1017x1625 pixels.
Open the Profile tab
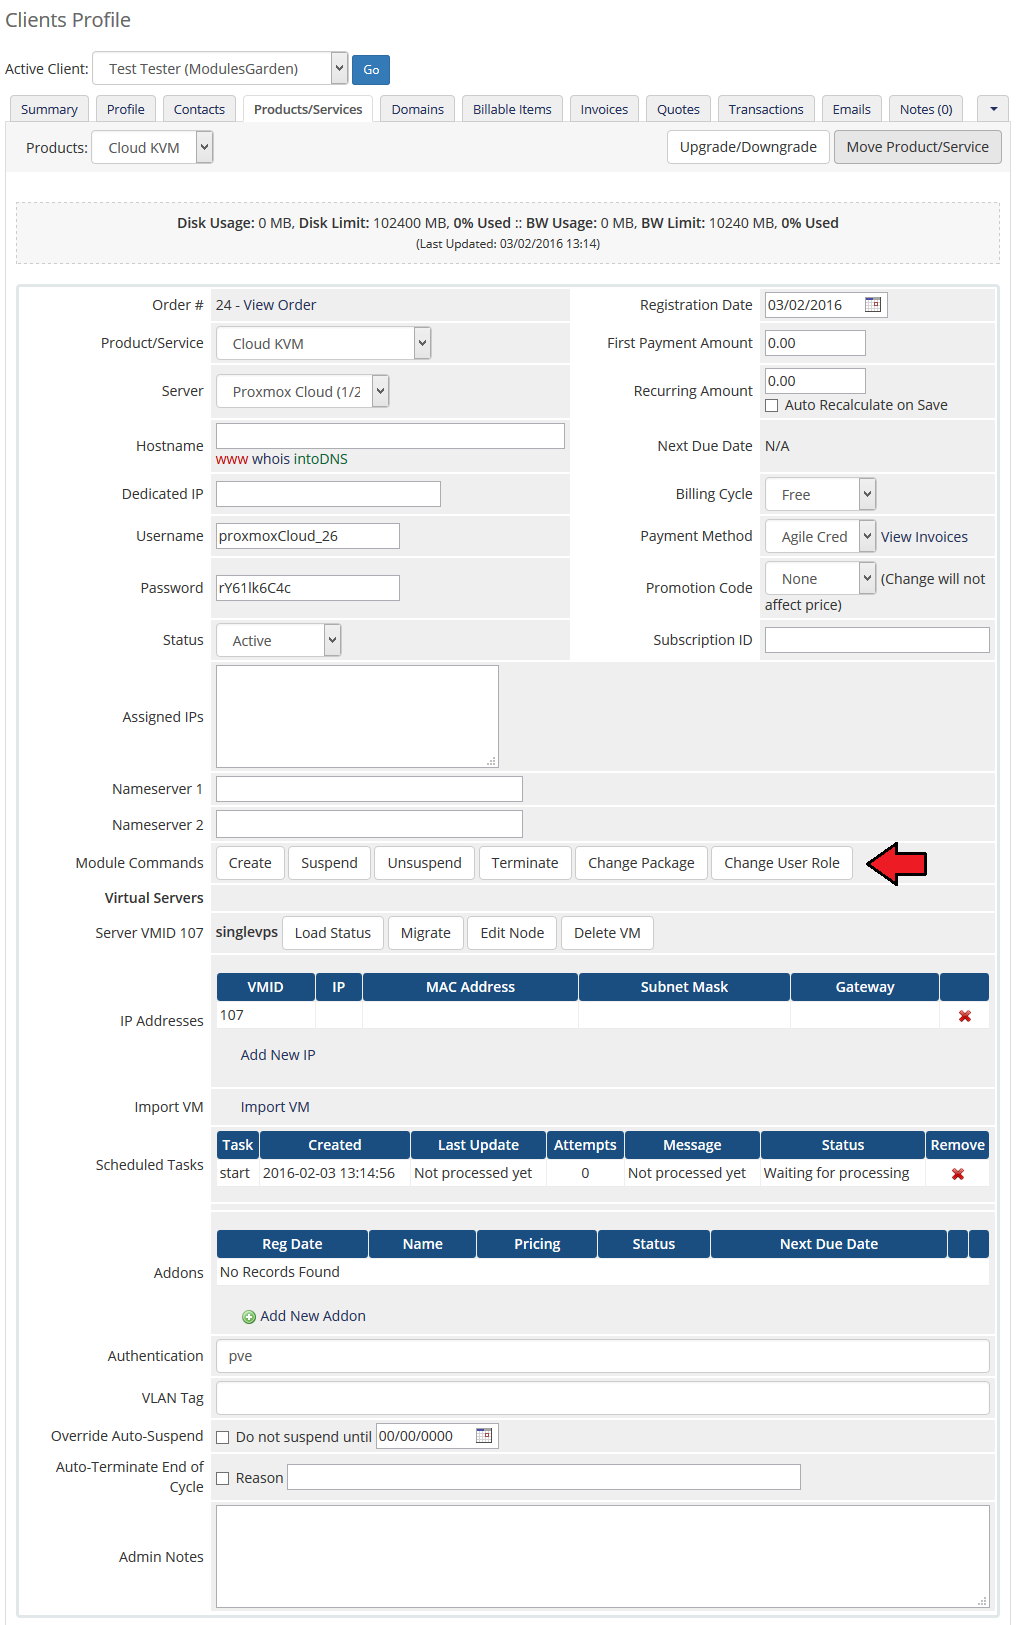coord(126,109)
